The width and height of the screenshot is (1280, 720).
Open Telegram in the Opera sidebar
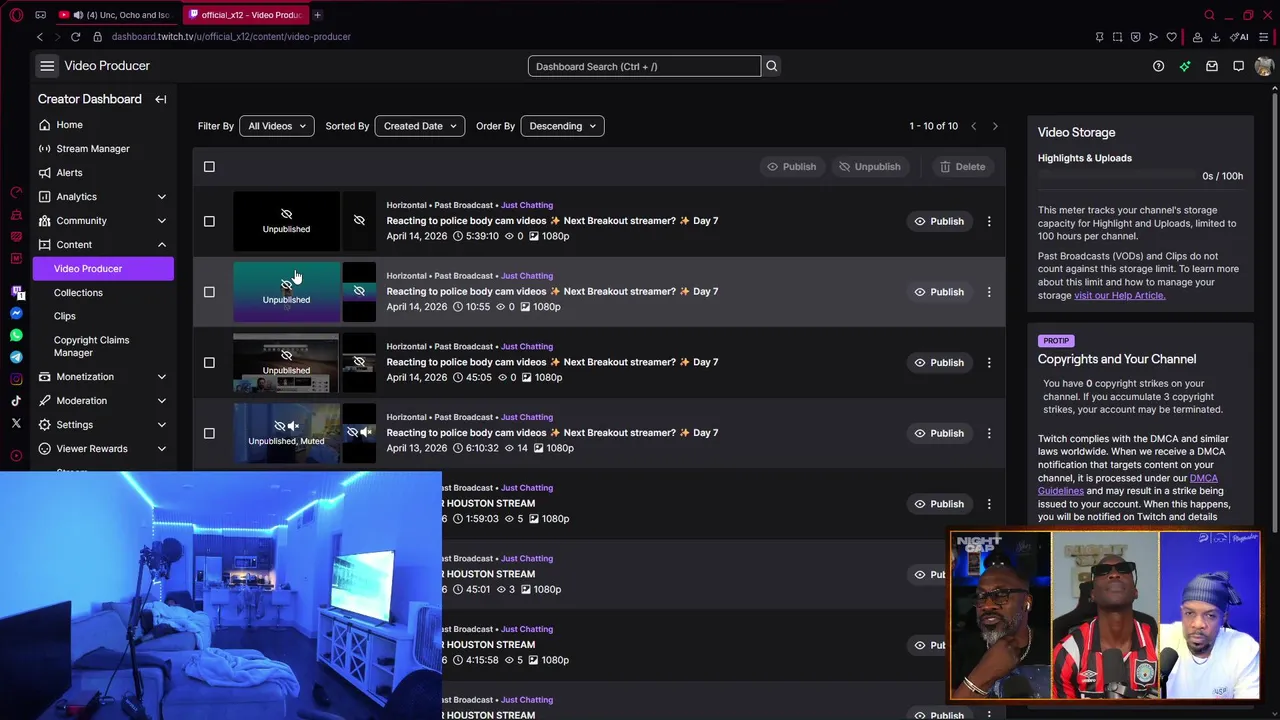(16, 357)
